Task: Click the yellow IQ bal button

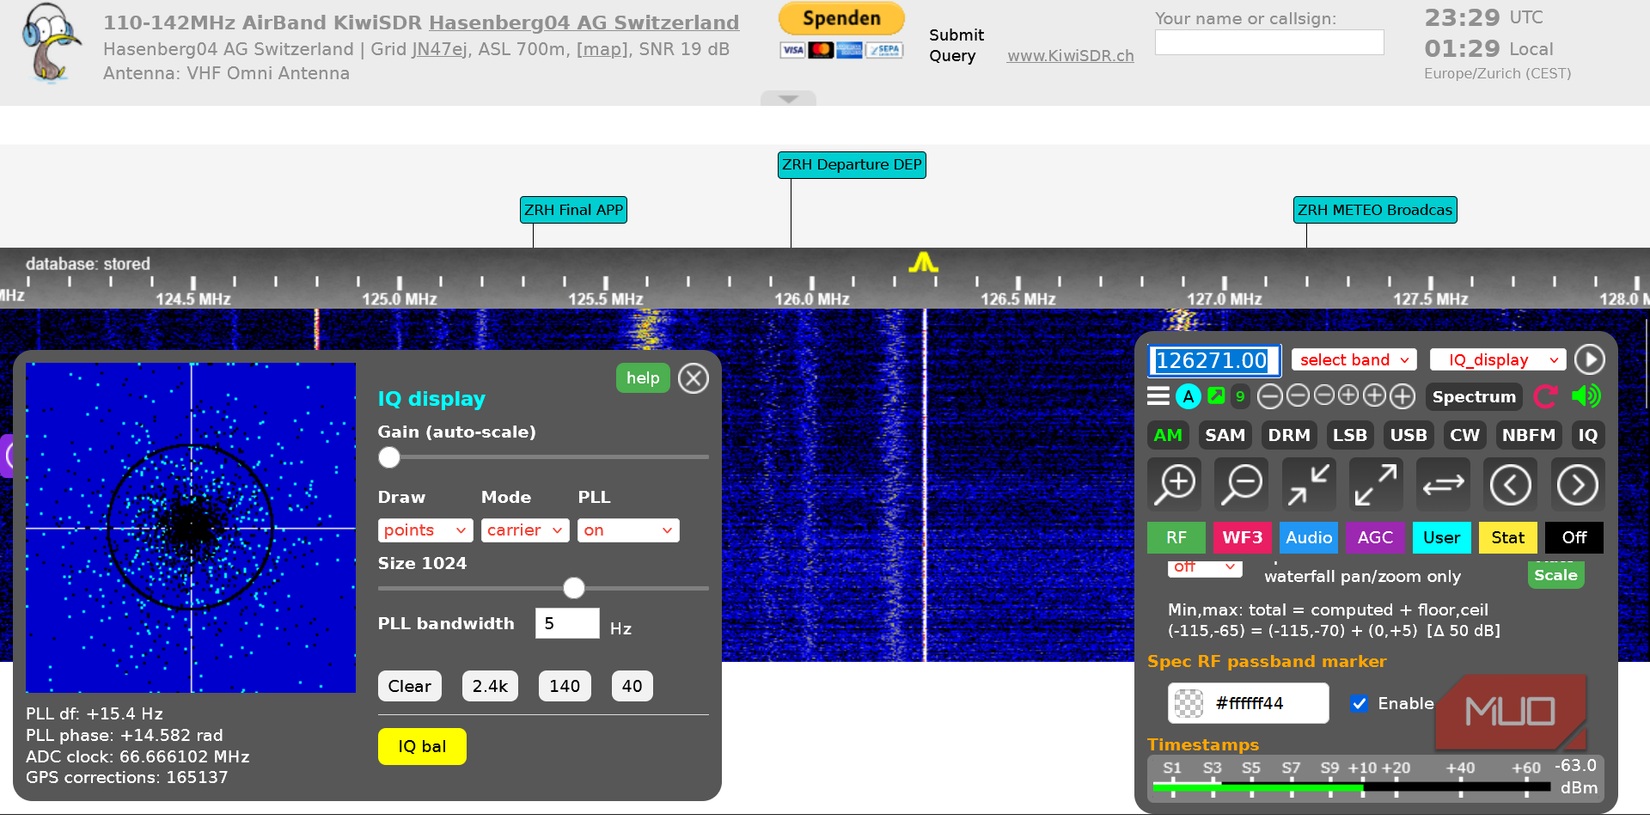Action: [422, 746]
